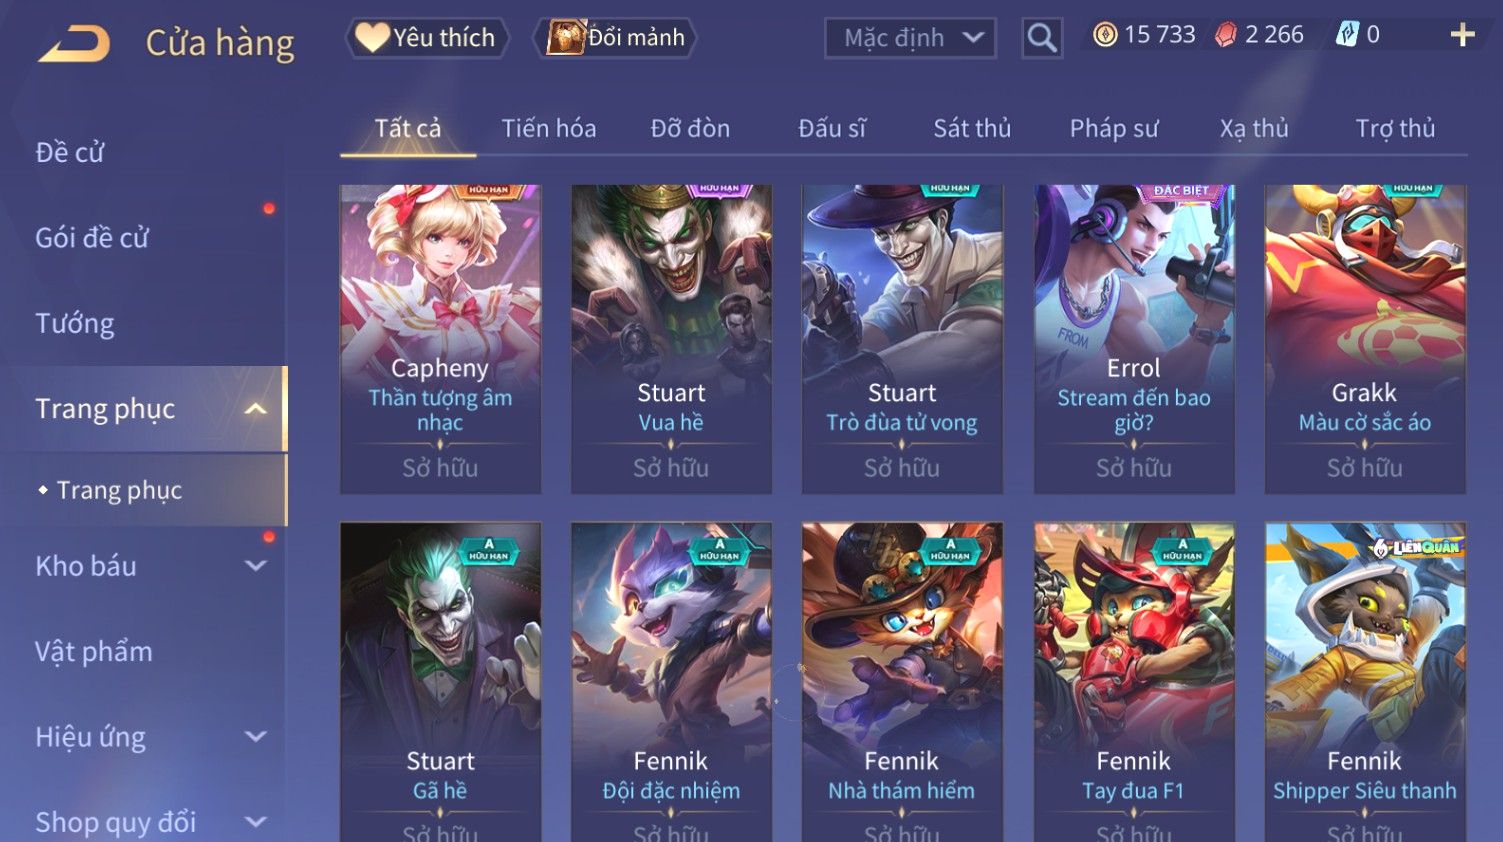Open the Mặc định sort dropdown

[910, 38]
